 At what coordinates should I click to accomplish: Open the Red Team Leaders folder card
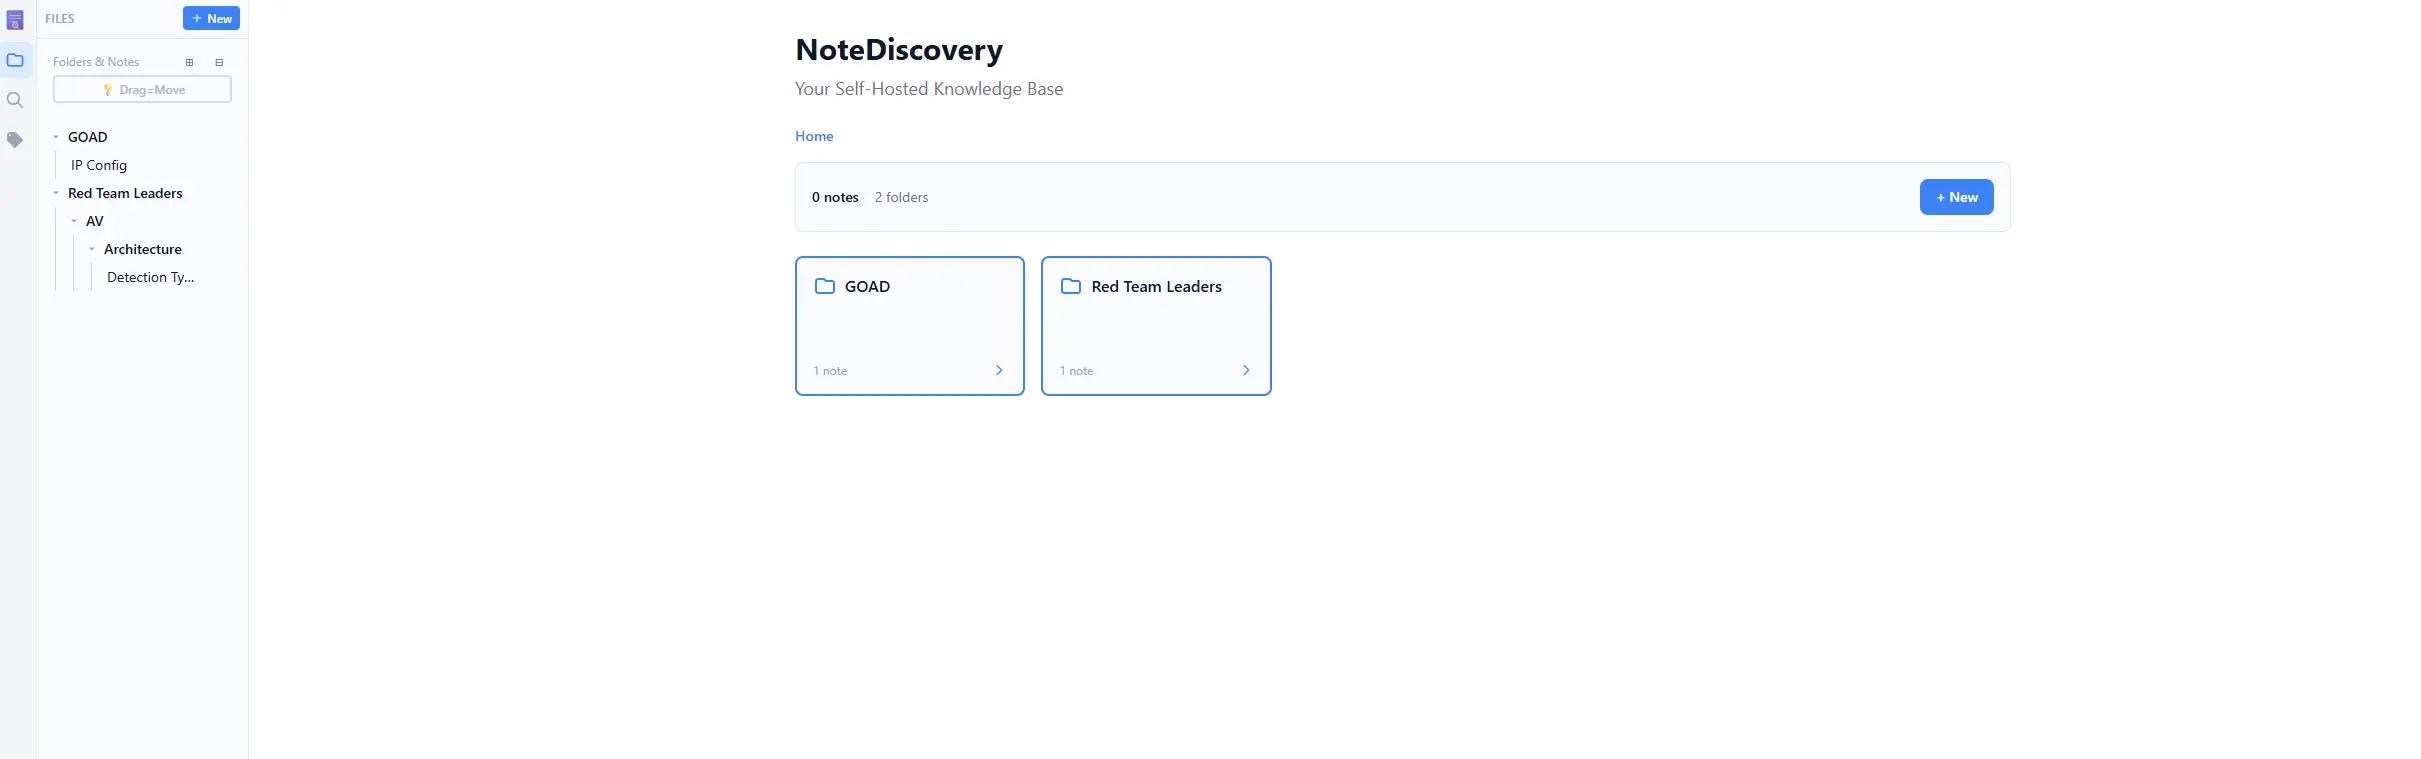pos(1156,326)
